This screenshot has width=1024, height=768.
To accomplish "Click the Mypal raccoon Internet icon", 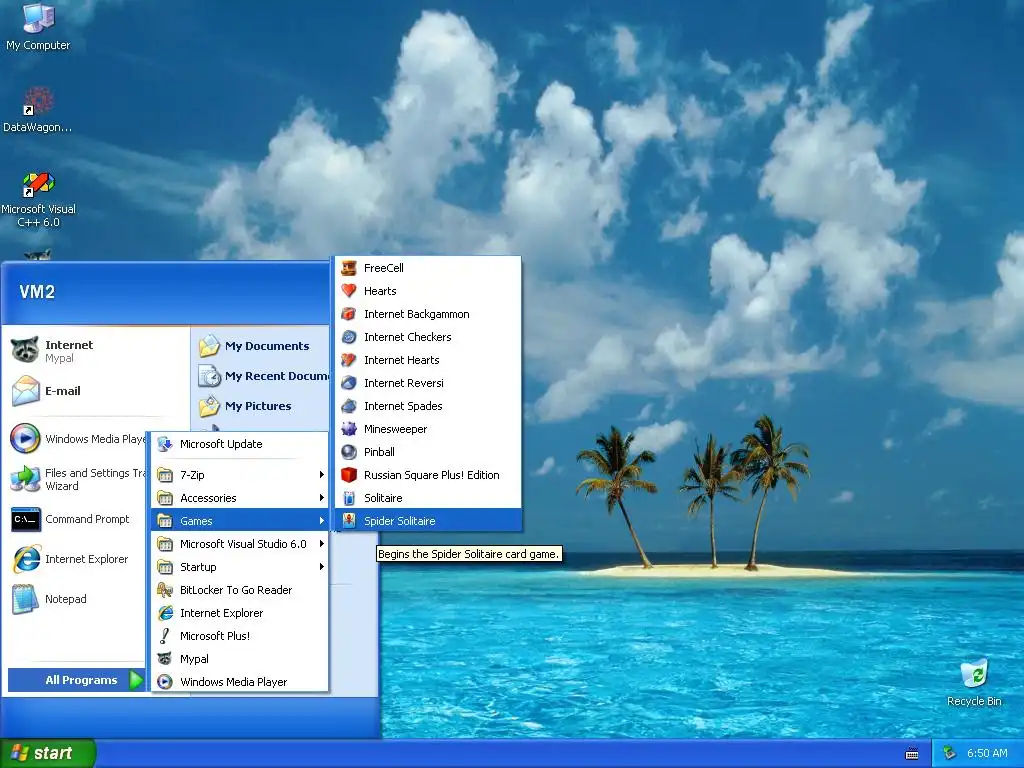I will 25,351.
